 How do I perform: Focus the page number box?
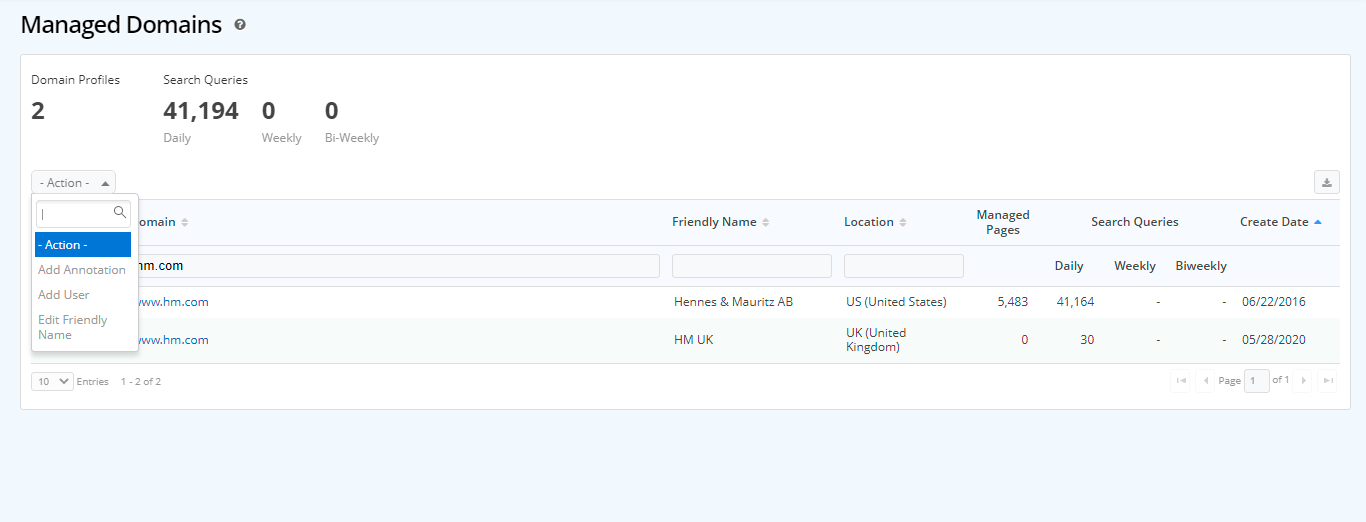(1256, 381)
